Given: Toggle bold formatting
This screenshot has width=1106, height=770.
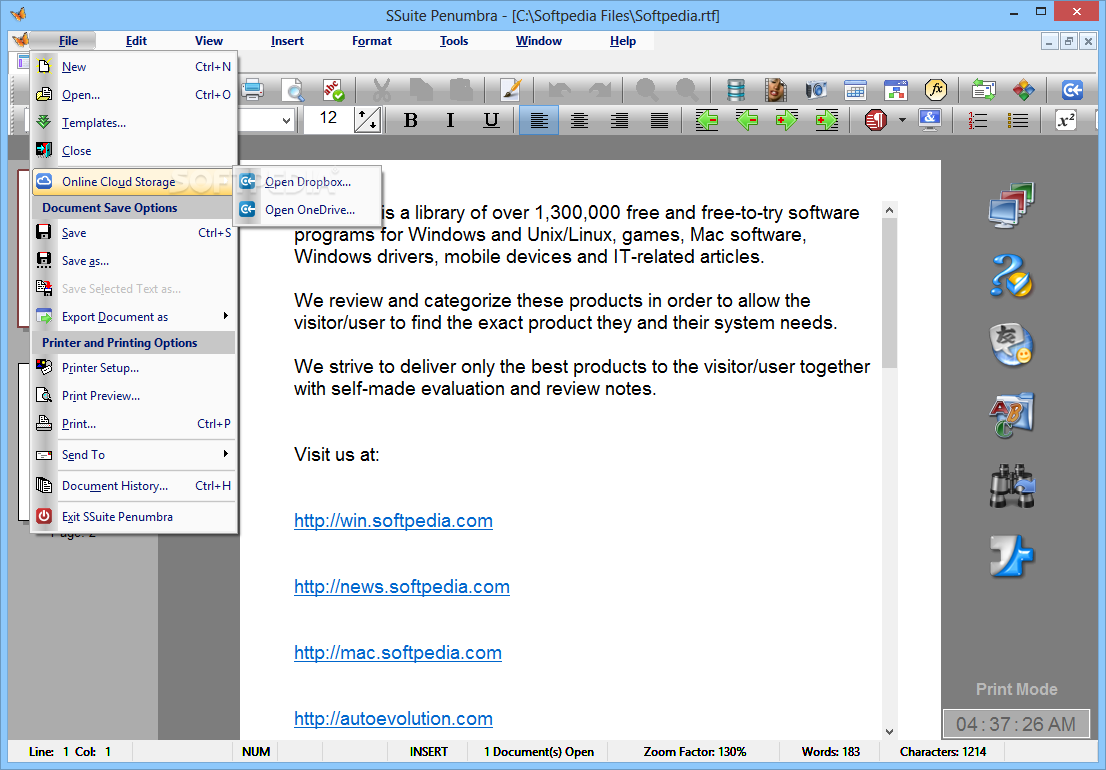Looking at the screenshot, I should 411,121.
